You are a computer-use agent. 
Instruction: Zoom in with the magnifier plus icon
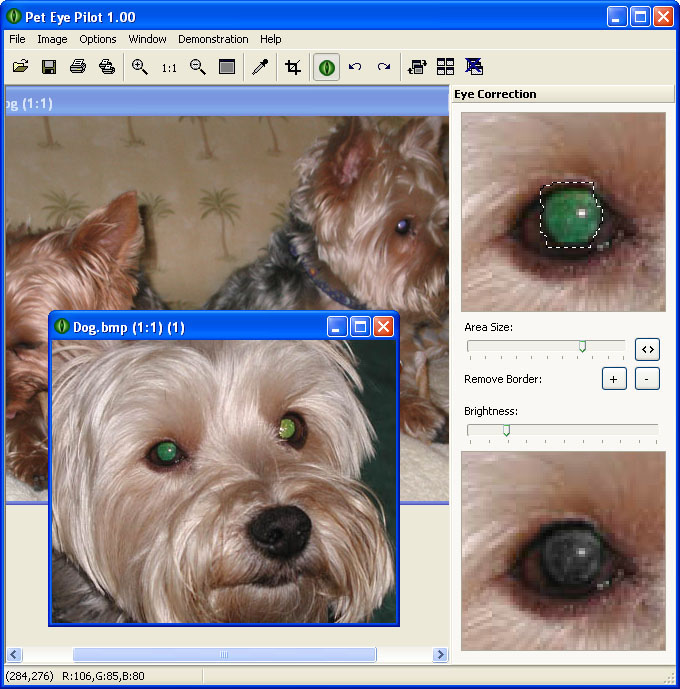pyautogui.click(x=140, y=67)
